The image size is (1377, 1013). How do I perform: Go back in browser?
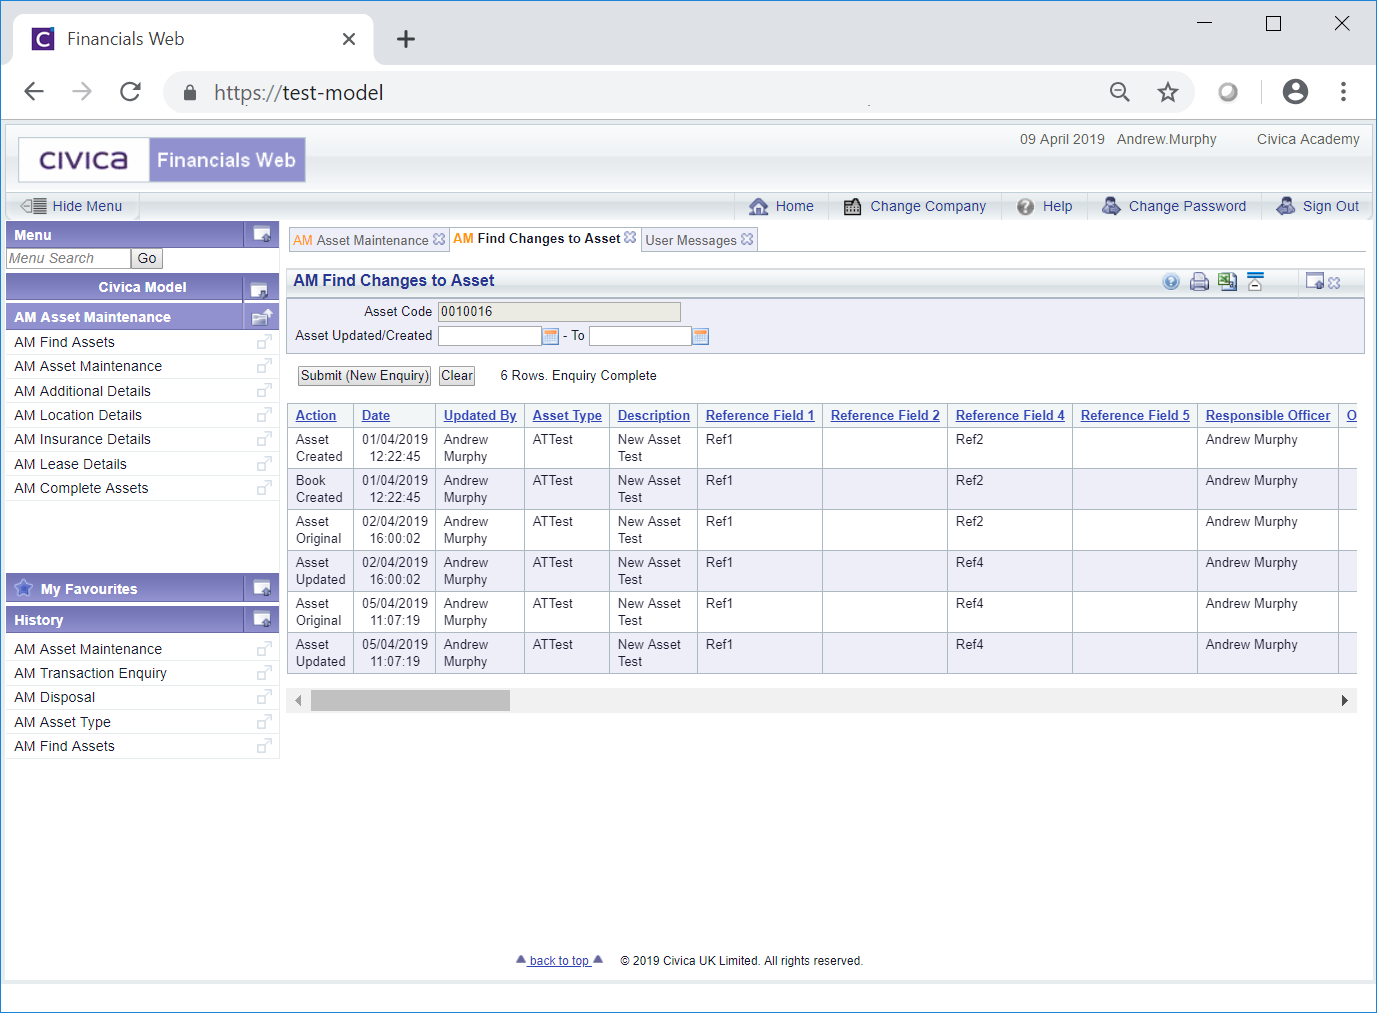[x=34, y=92]
